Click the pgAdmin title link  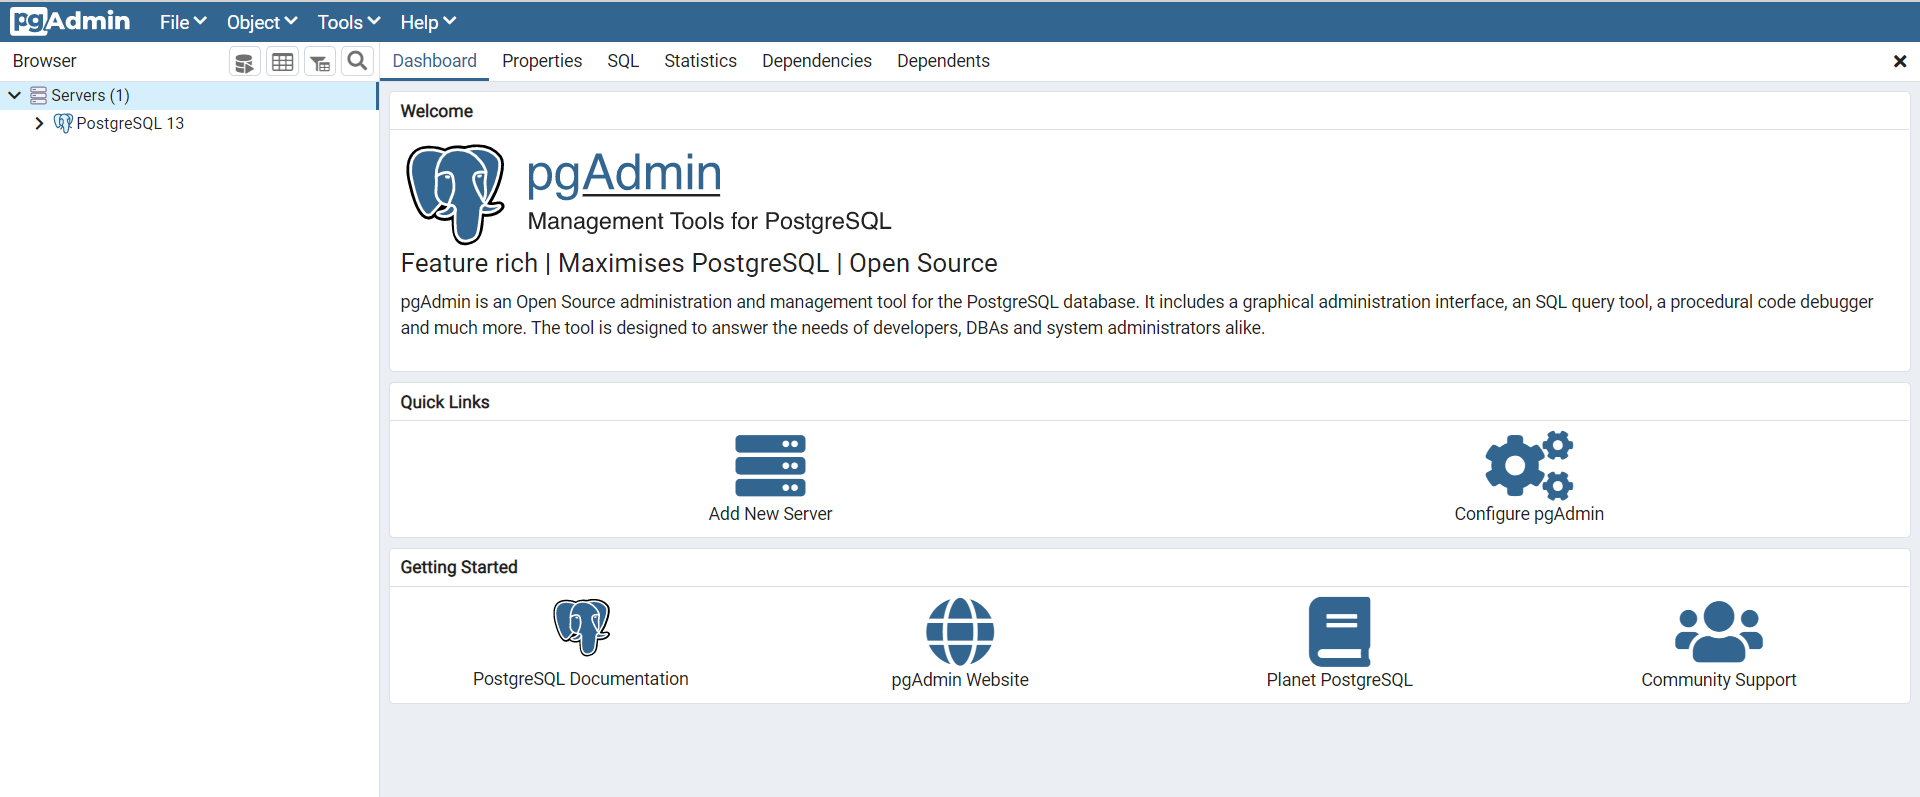[624, 173]
